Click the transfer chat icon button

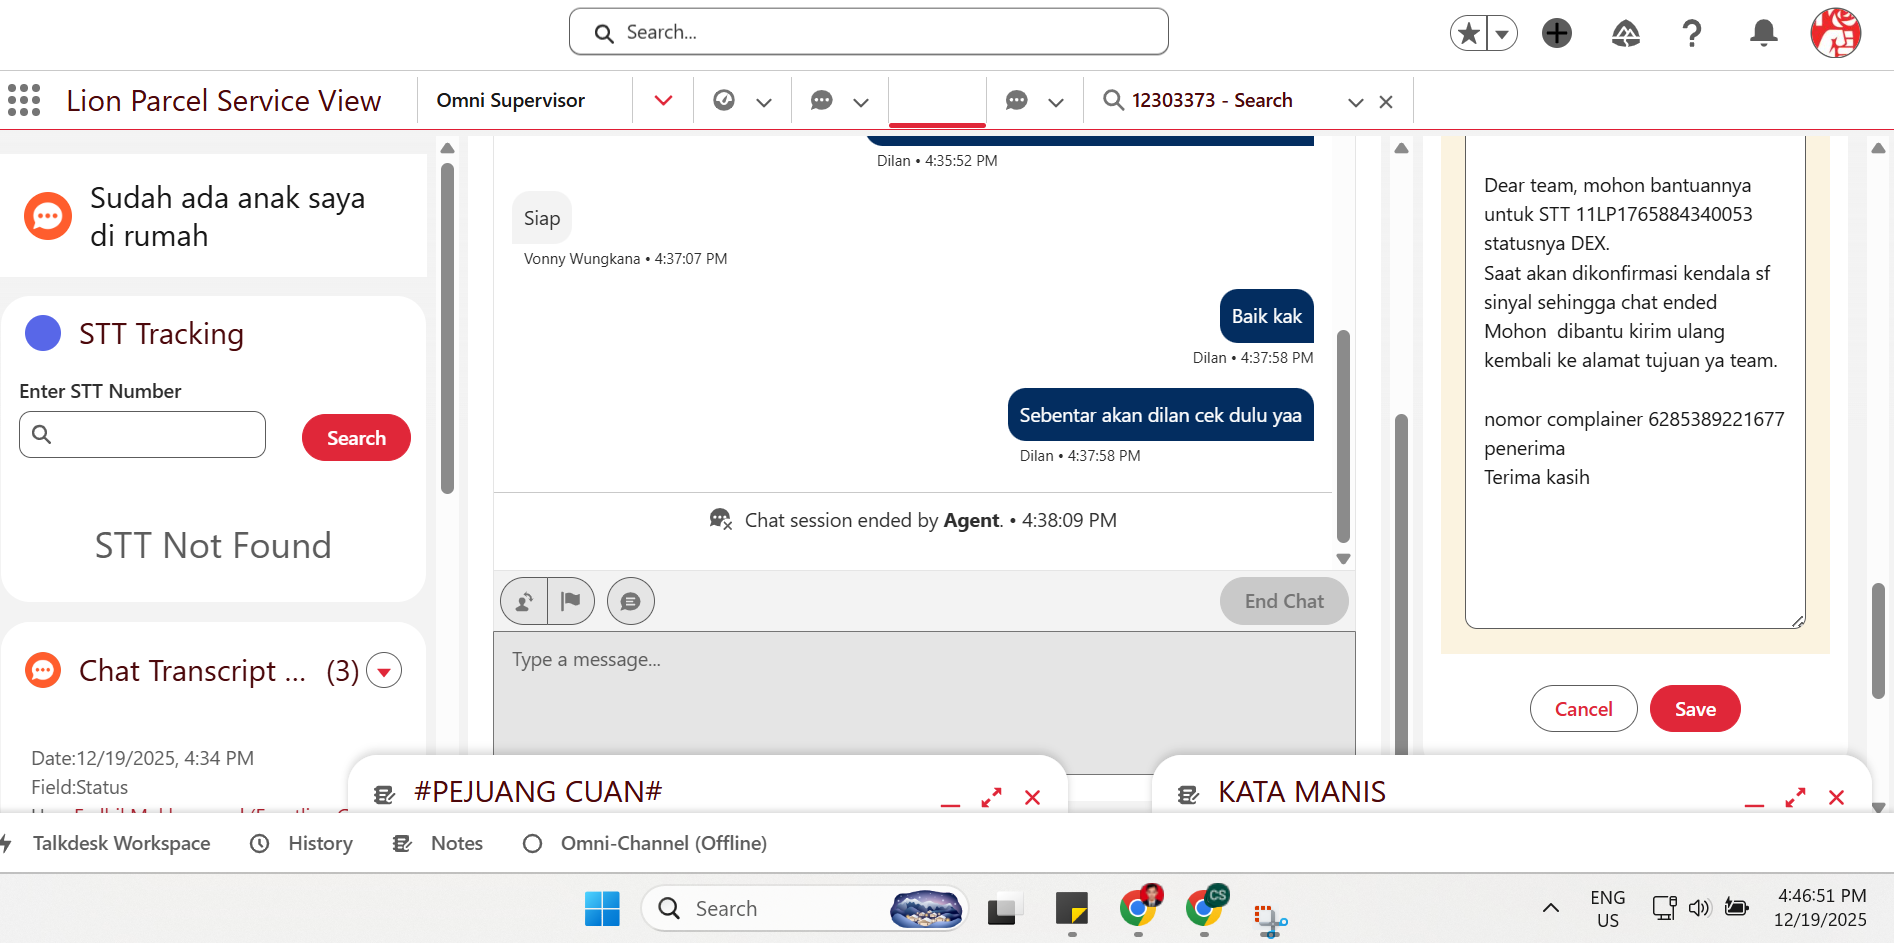point(524,601)
